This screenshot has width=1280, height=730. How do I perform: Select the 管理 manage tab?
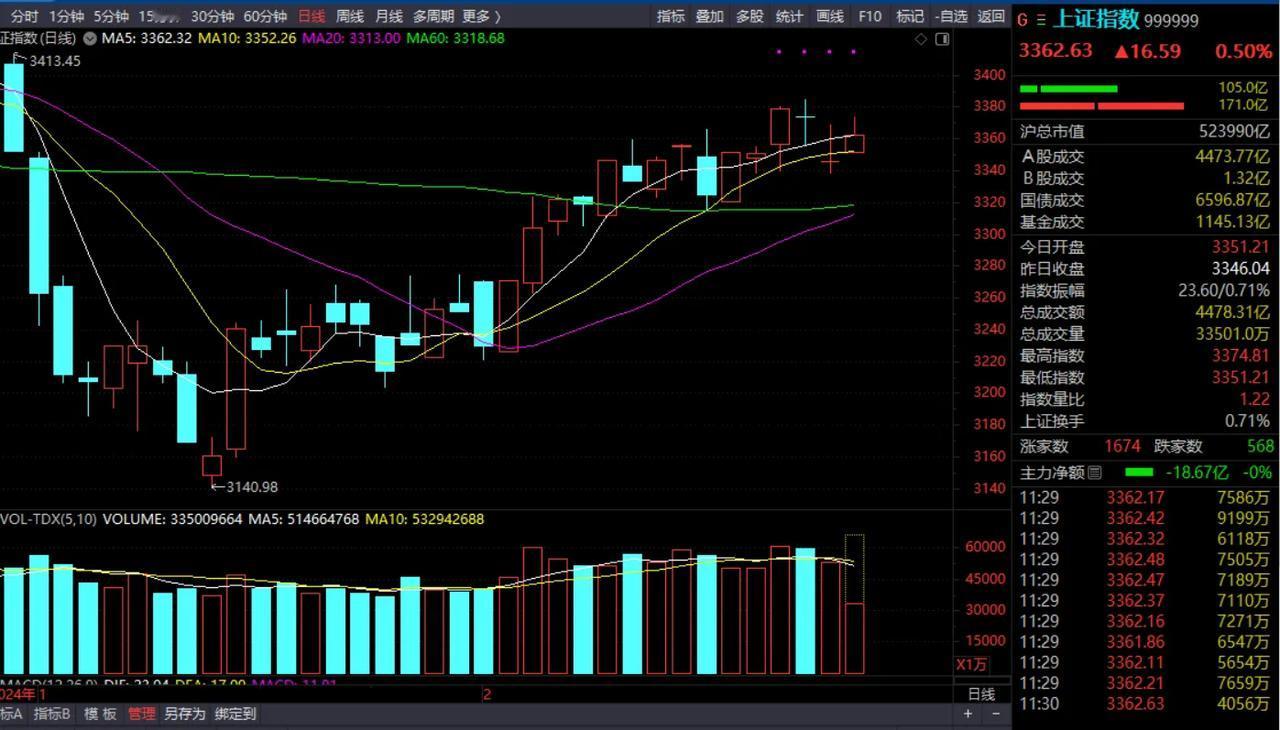pos(141,714)
